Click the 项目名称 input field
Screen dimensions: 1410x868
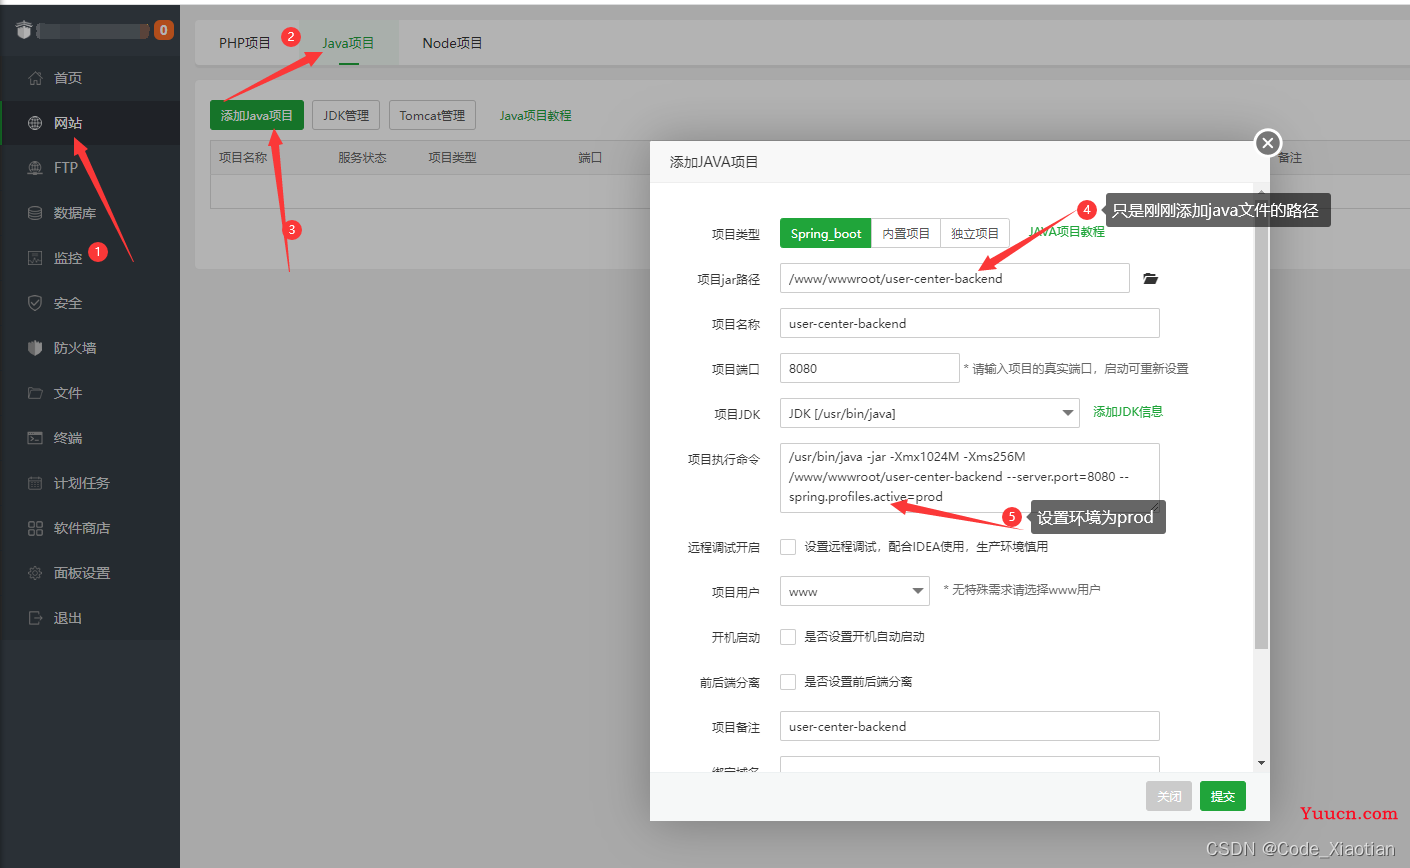[x=970, y=323]
